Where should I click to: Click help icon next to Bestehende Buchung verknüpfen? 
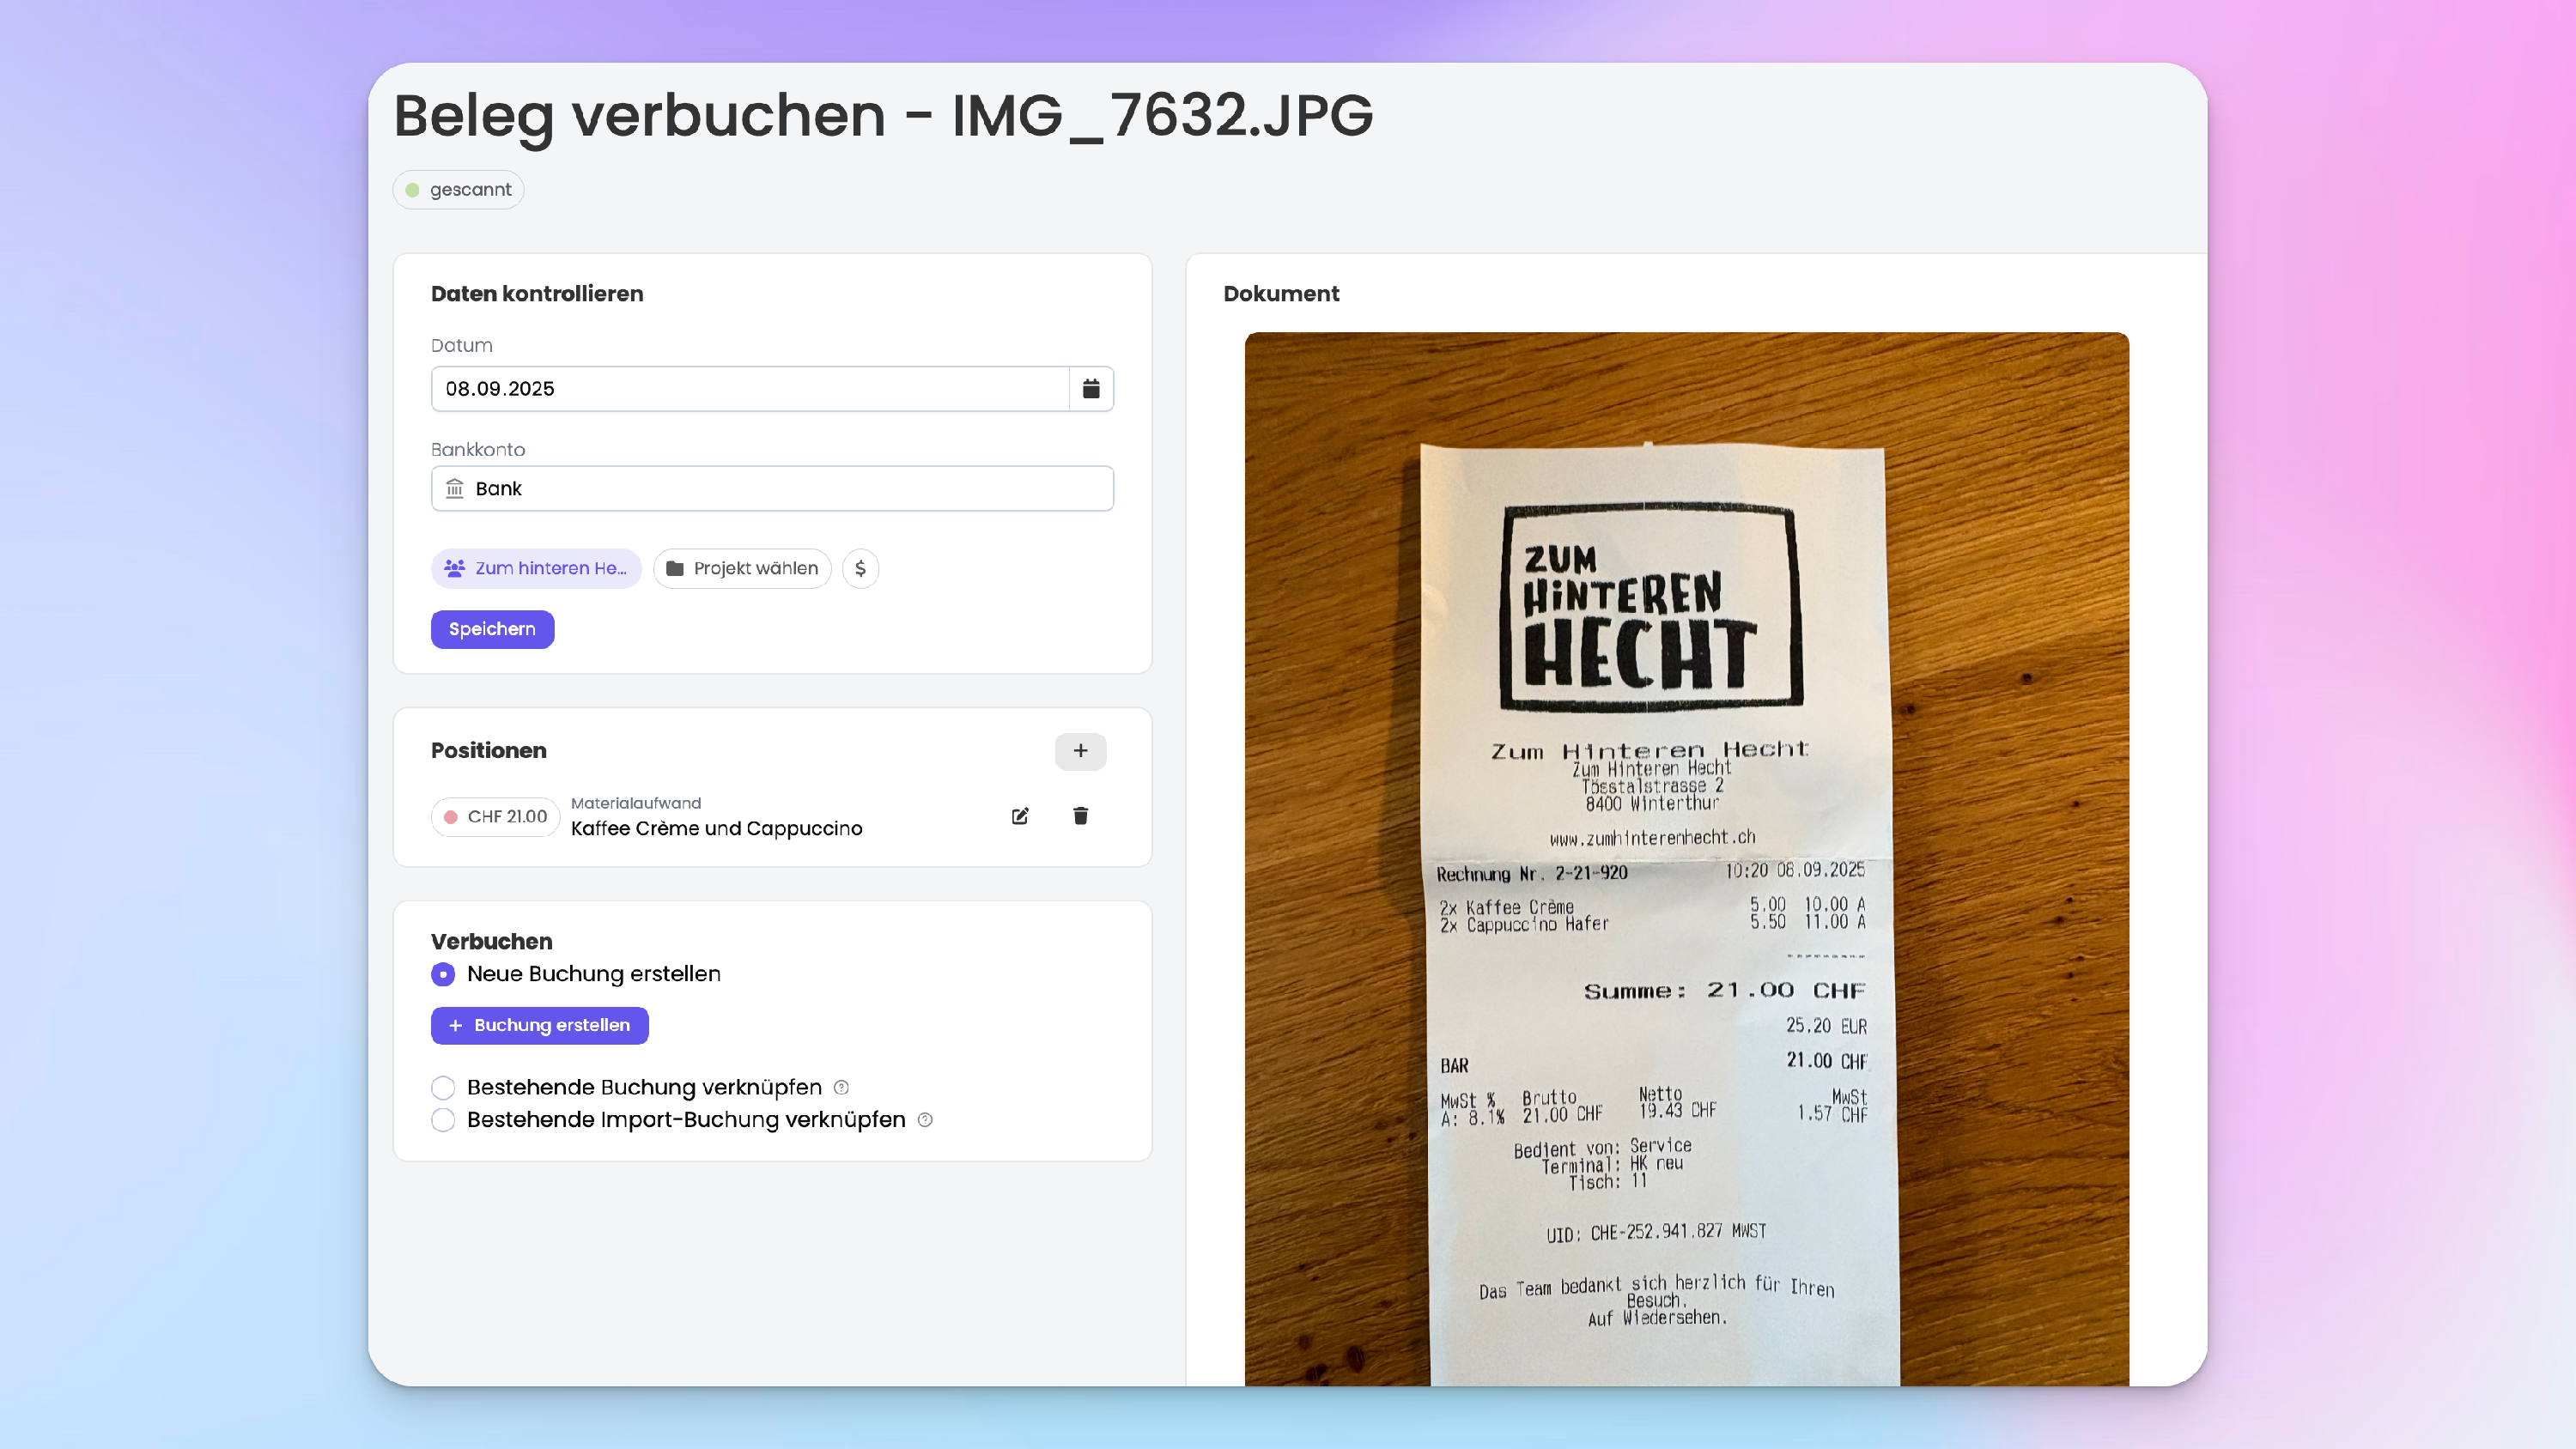click(x=841, y=1087)
